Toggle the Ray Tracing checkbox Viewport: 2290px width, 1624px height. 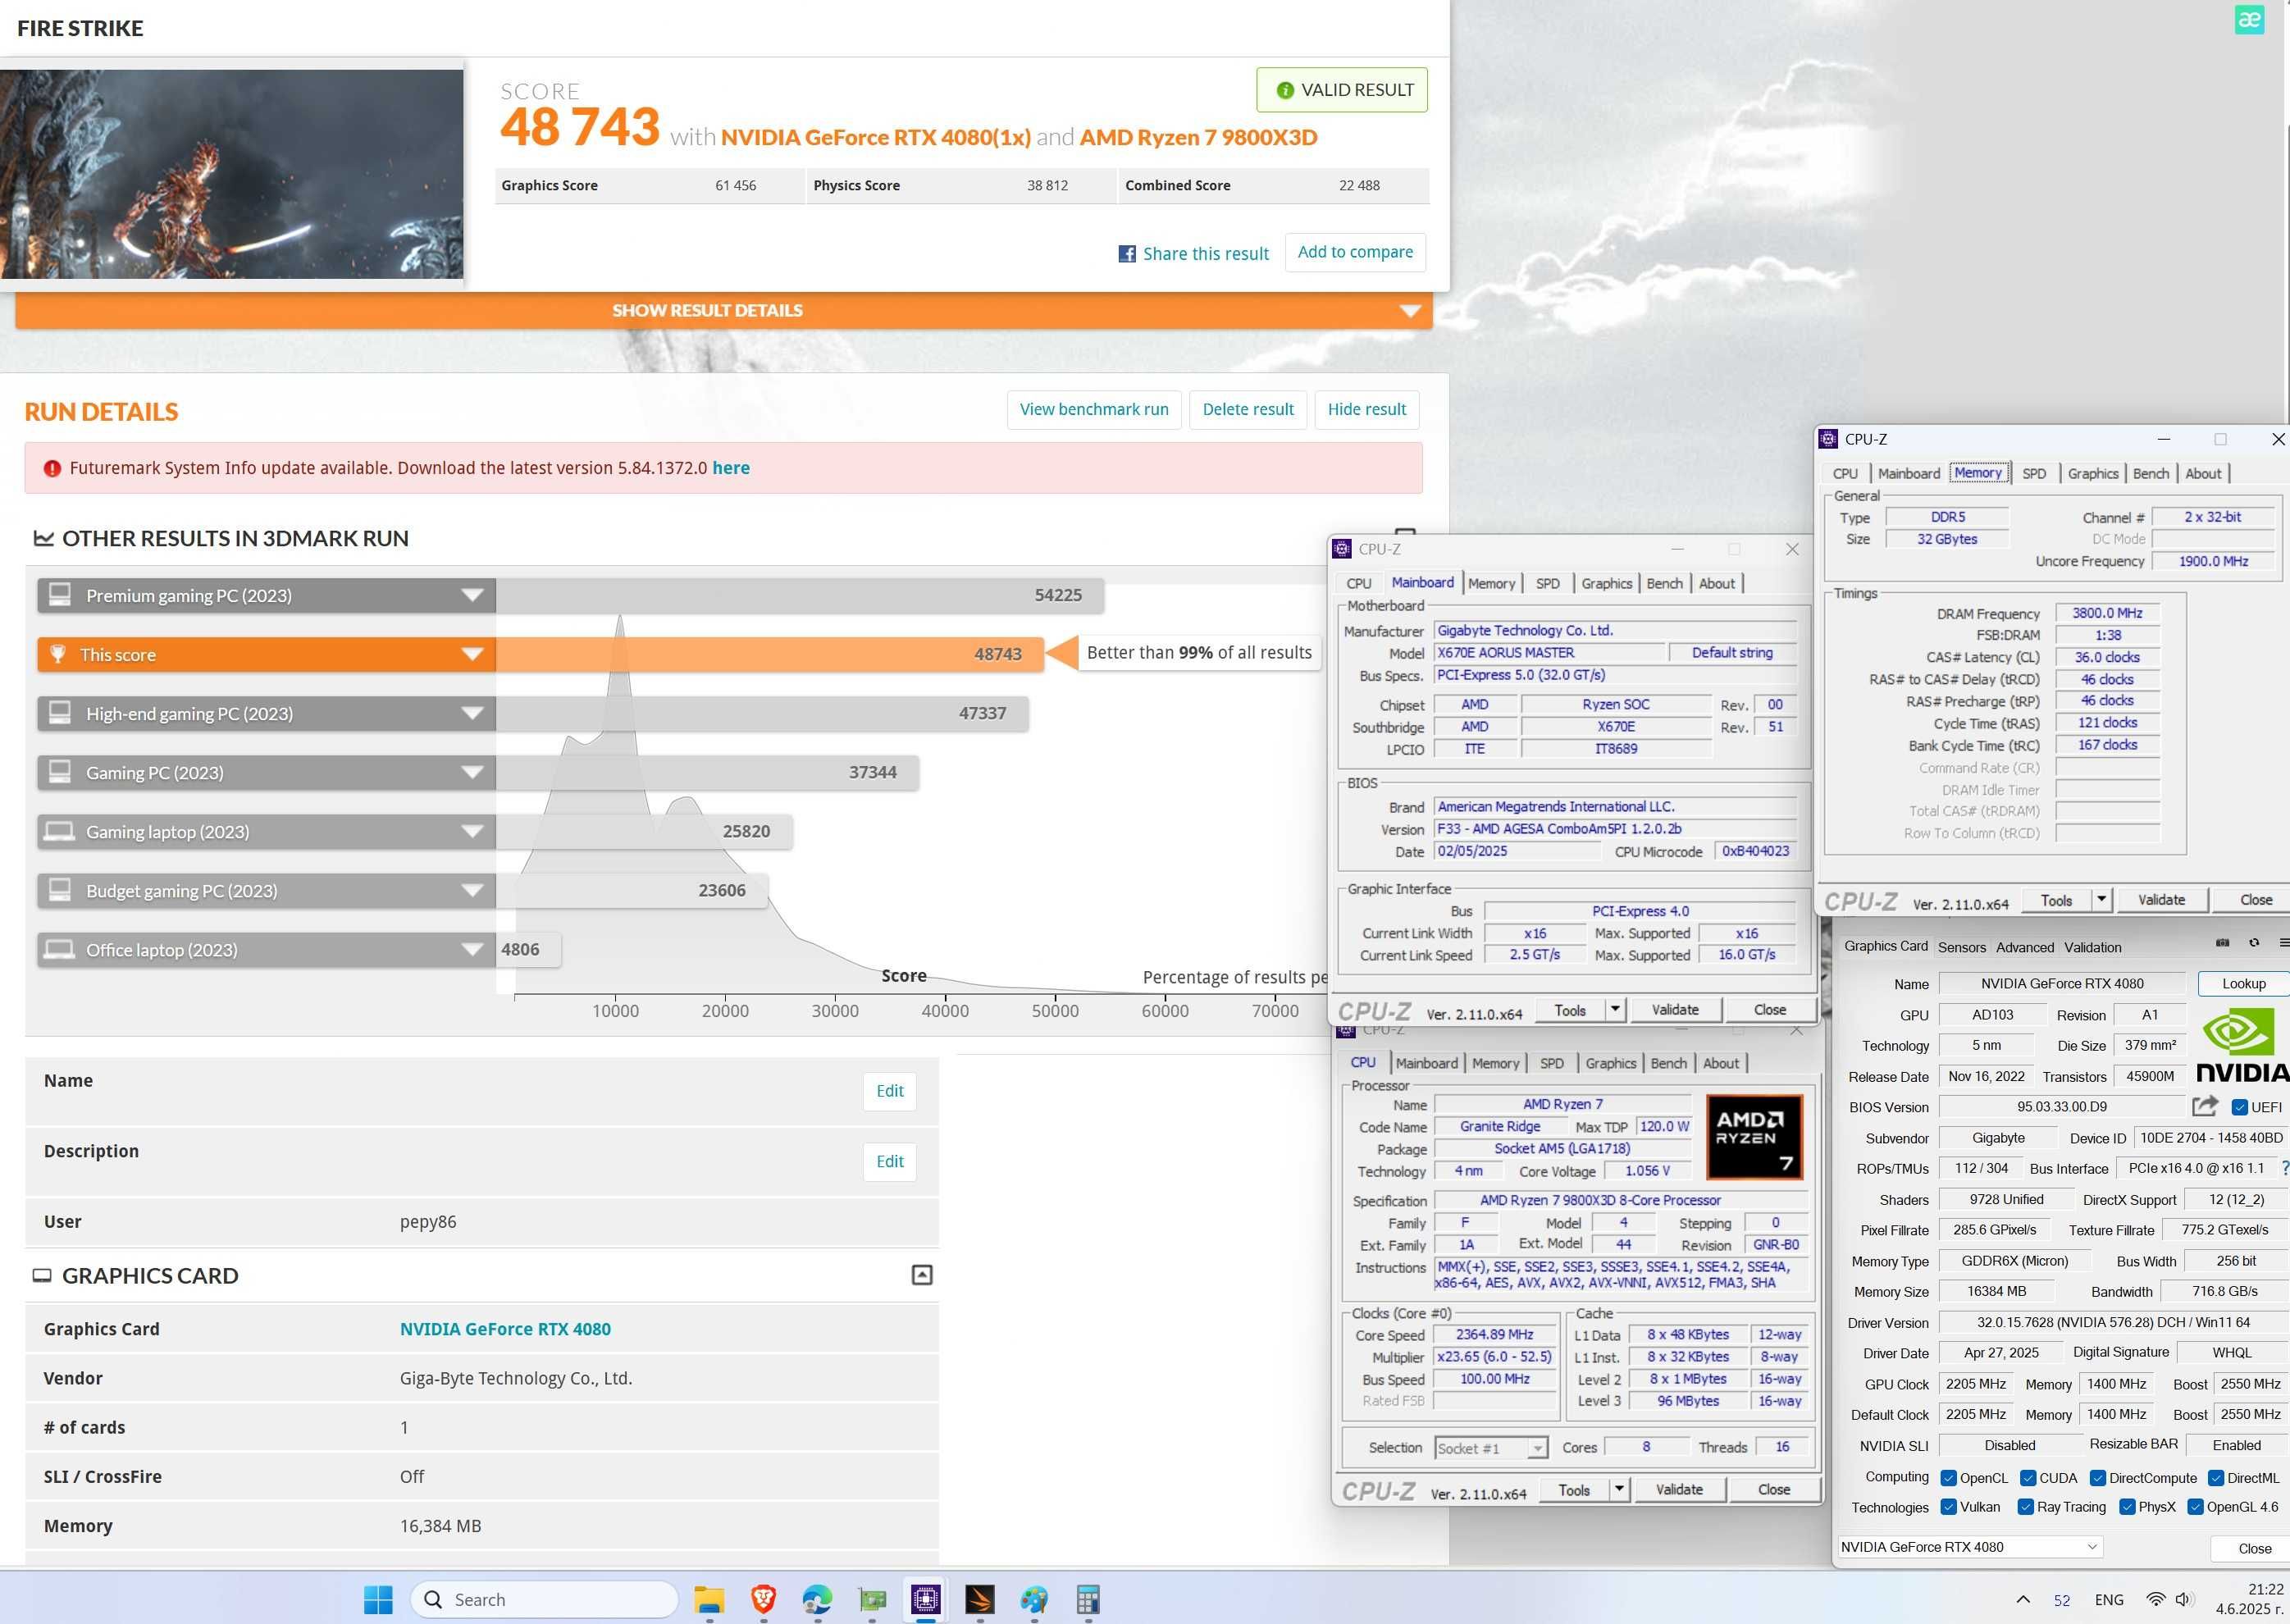click(x=2026, y=1507)
